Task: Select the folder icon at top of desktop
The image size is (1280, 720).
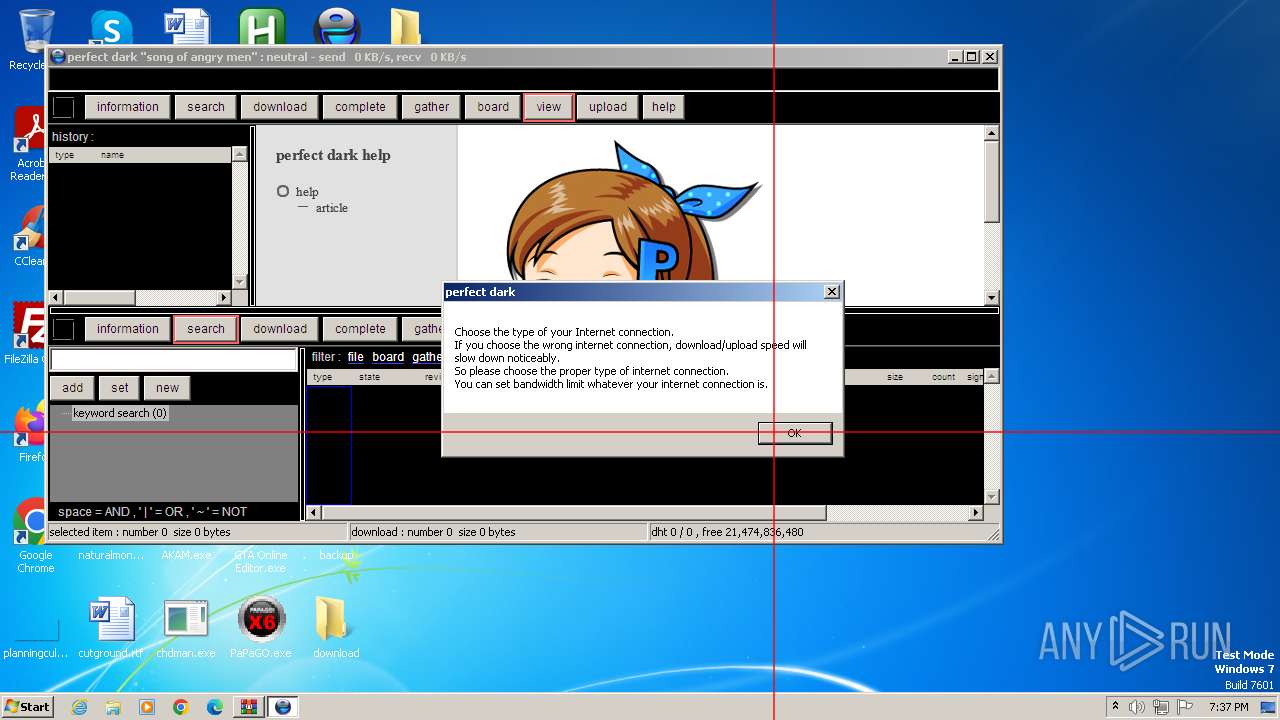Action: point(405,28)
